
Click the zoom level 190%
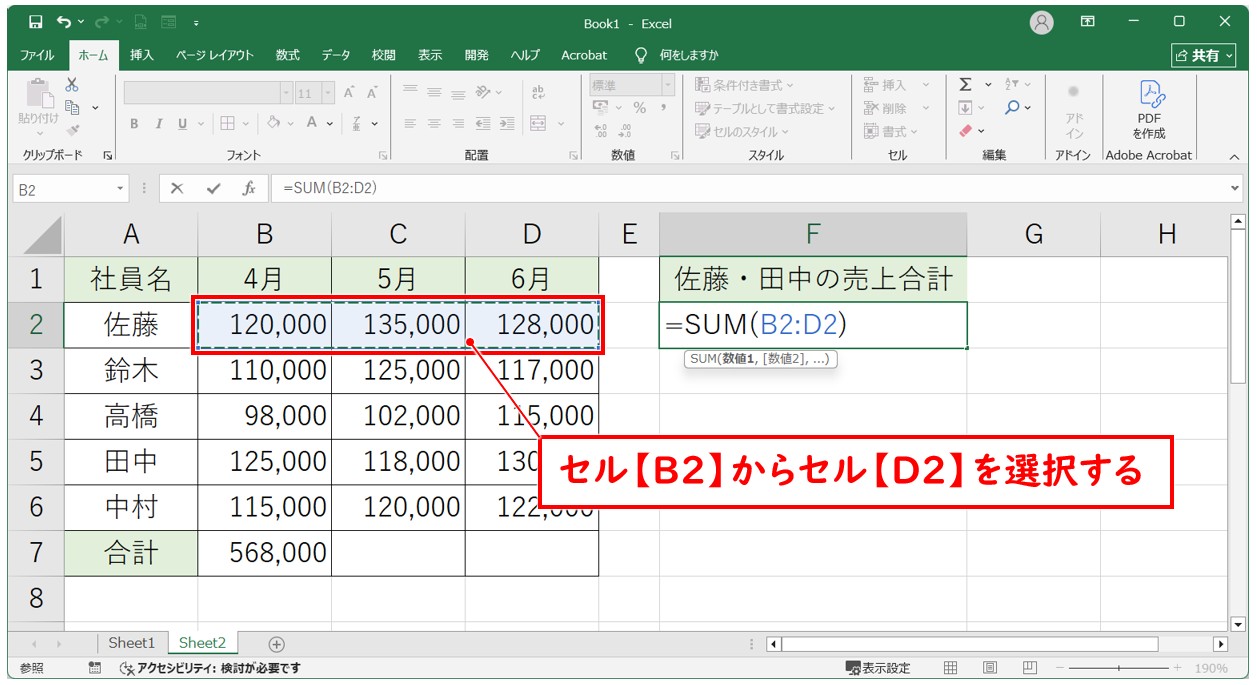pyautogui.click(x=1211, y=668)
